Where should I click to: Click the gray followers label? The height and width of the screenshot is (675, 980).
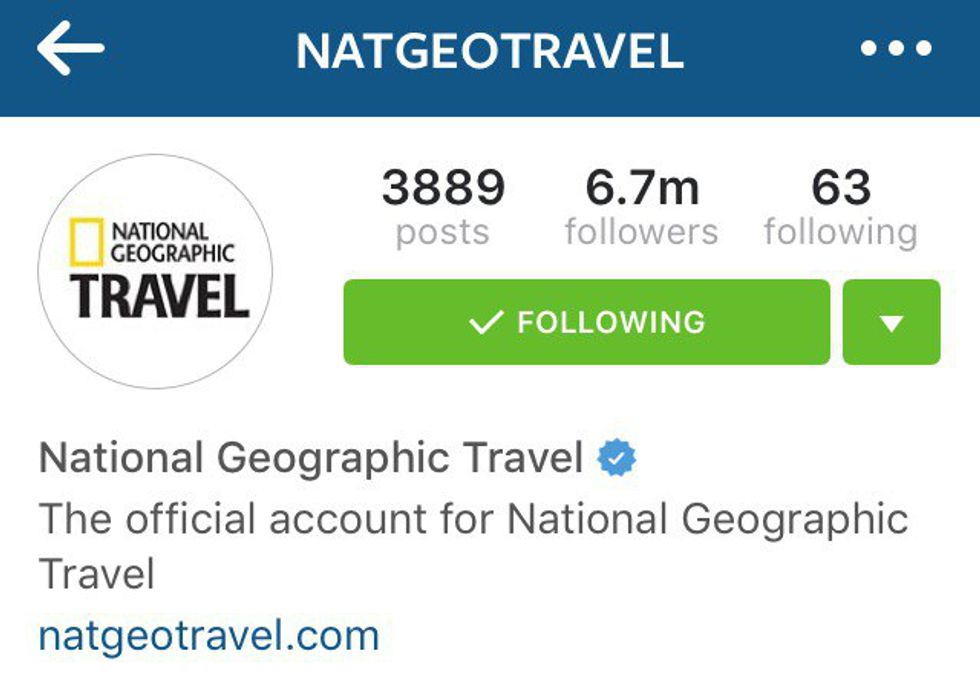[x=642, y=232]
